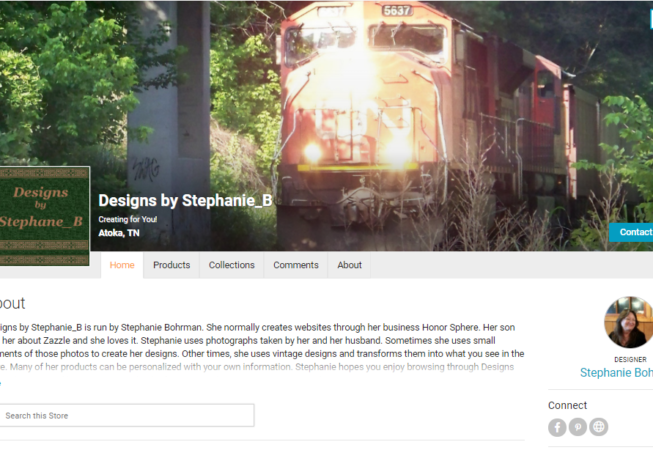The image size is (653, 450).
Task: Click the Creating for You! tagline
Action: 127,219
